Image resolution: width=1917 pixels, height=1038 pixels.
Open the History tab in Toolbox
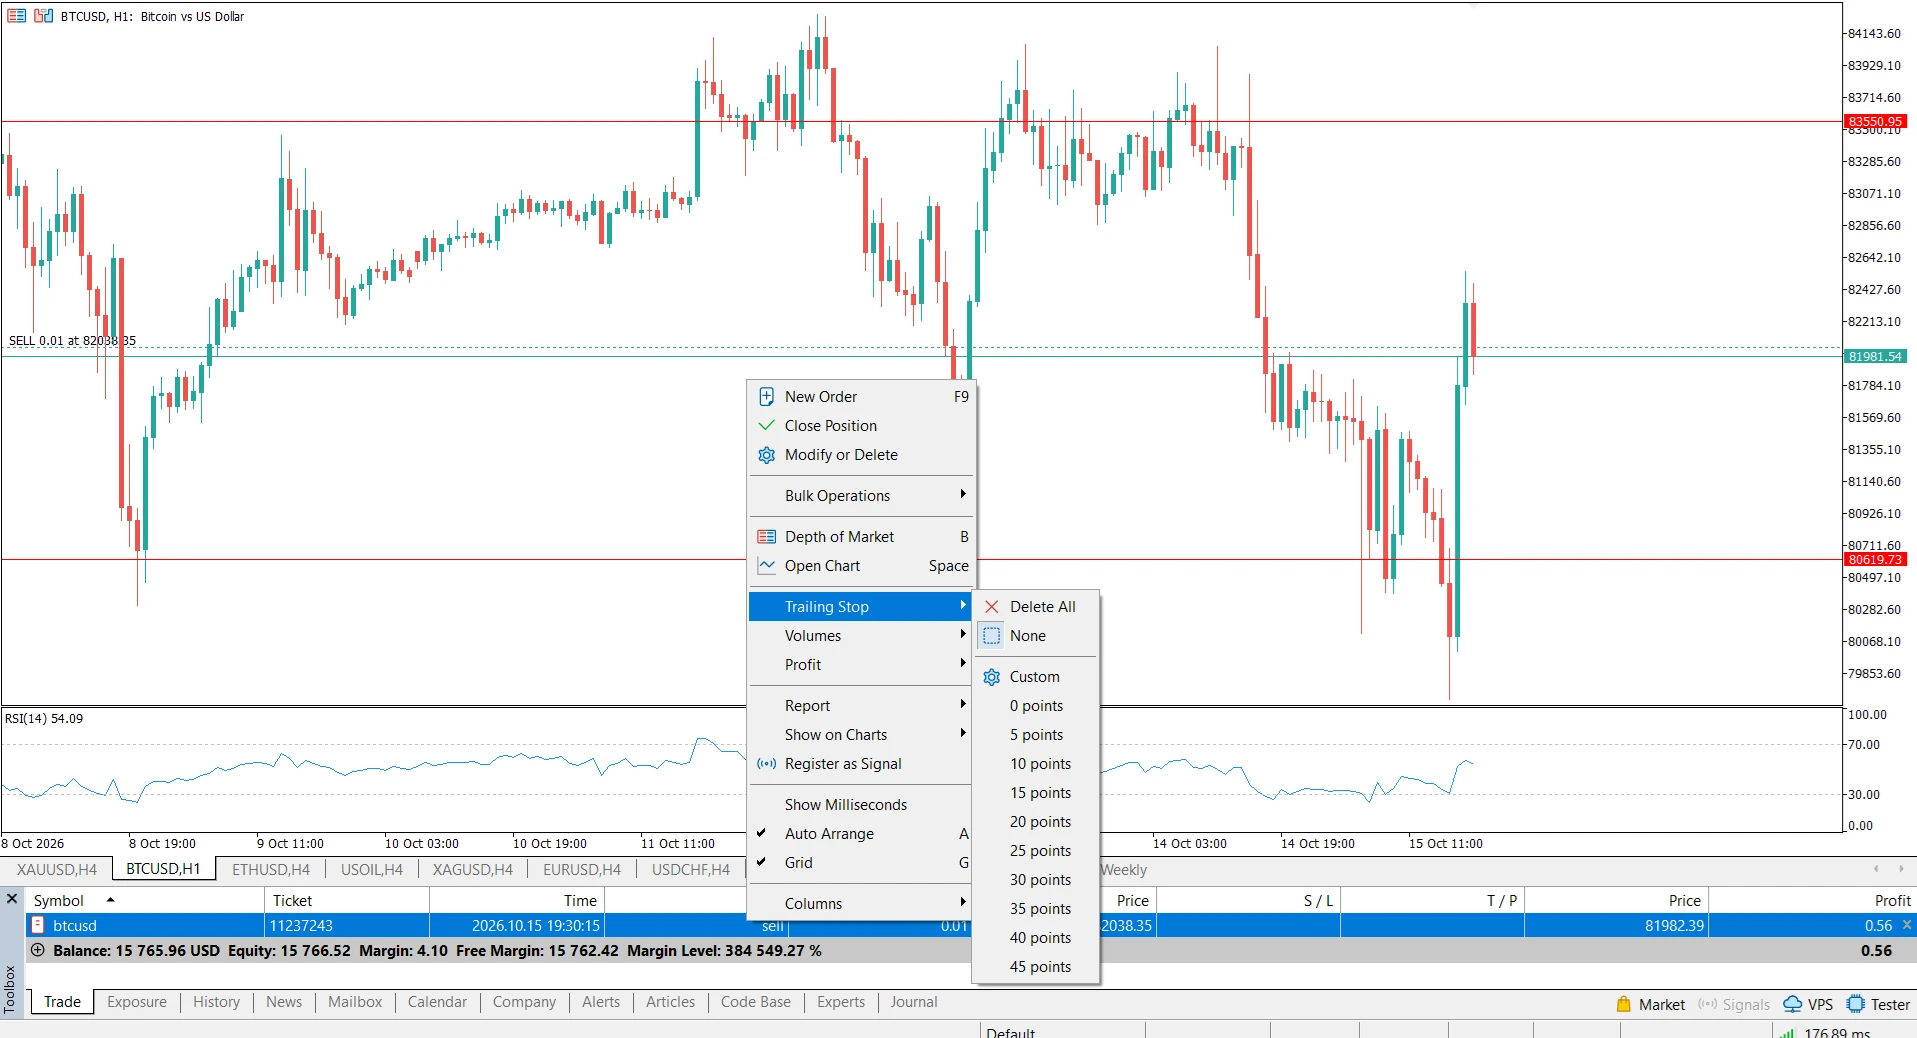click(x=216, y=1001)
